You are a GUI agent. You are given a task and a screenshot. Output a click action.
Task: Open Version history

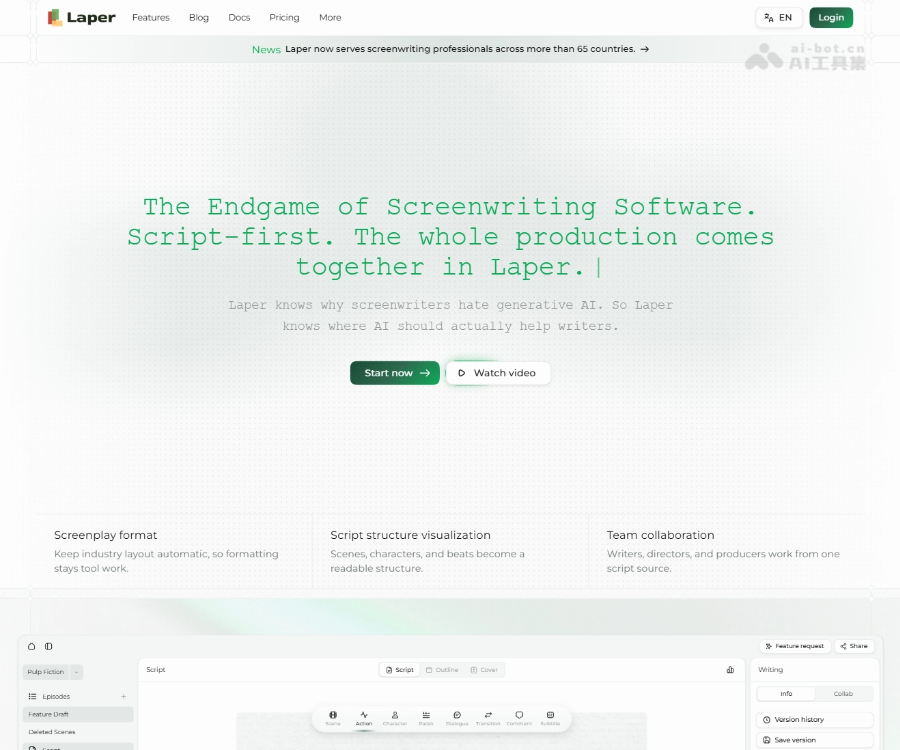[x=815, y=720]
